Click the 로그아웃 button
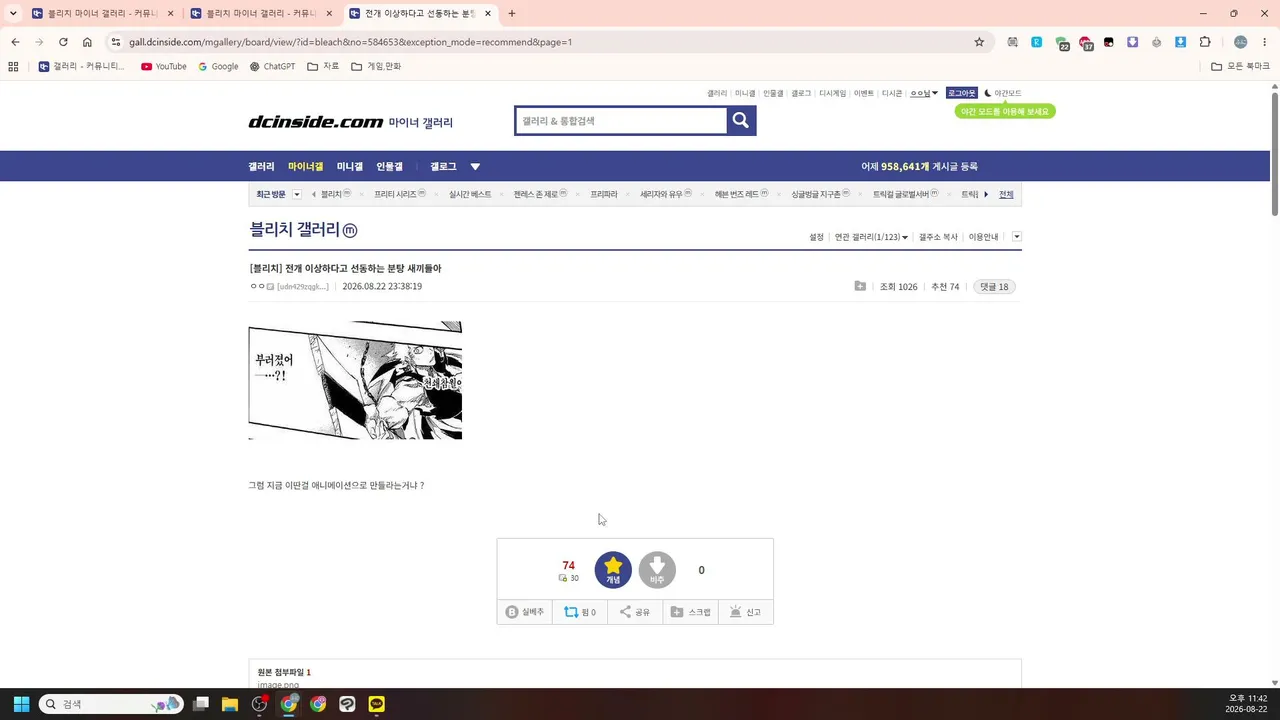Image resolution: width=1280 pixels, height=720 pixels. click(x=962, y=93)
